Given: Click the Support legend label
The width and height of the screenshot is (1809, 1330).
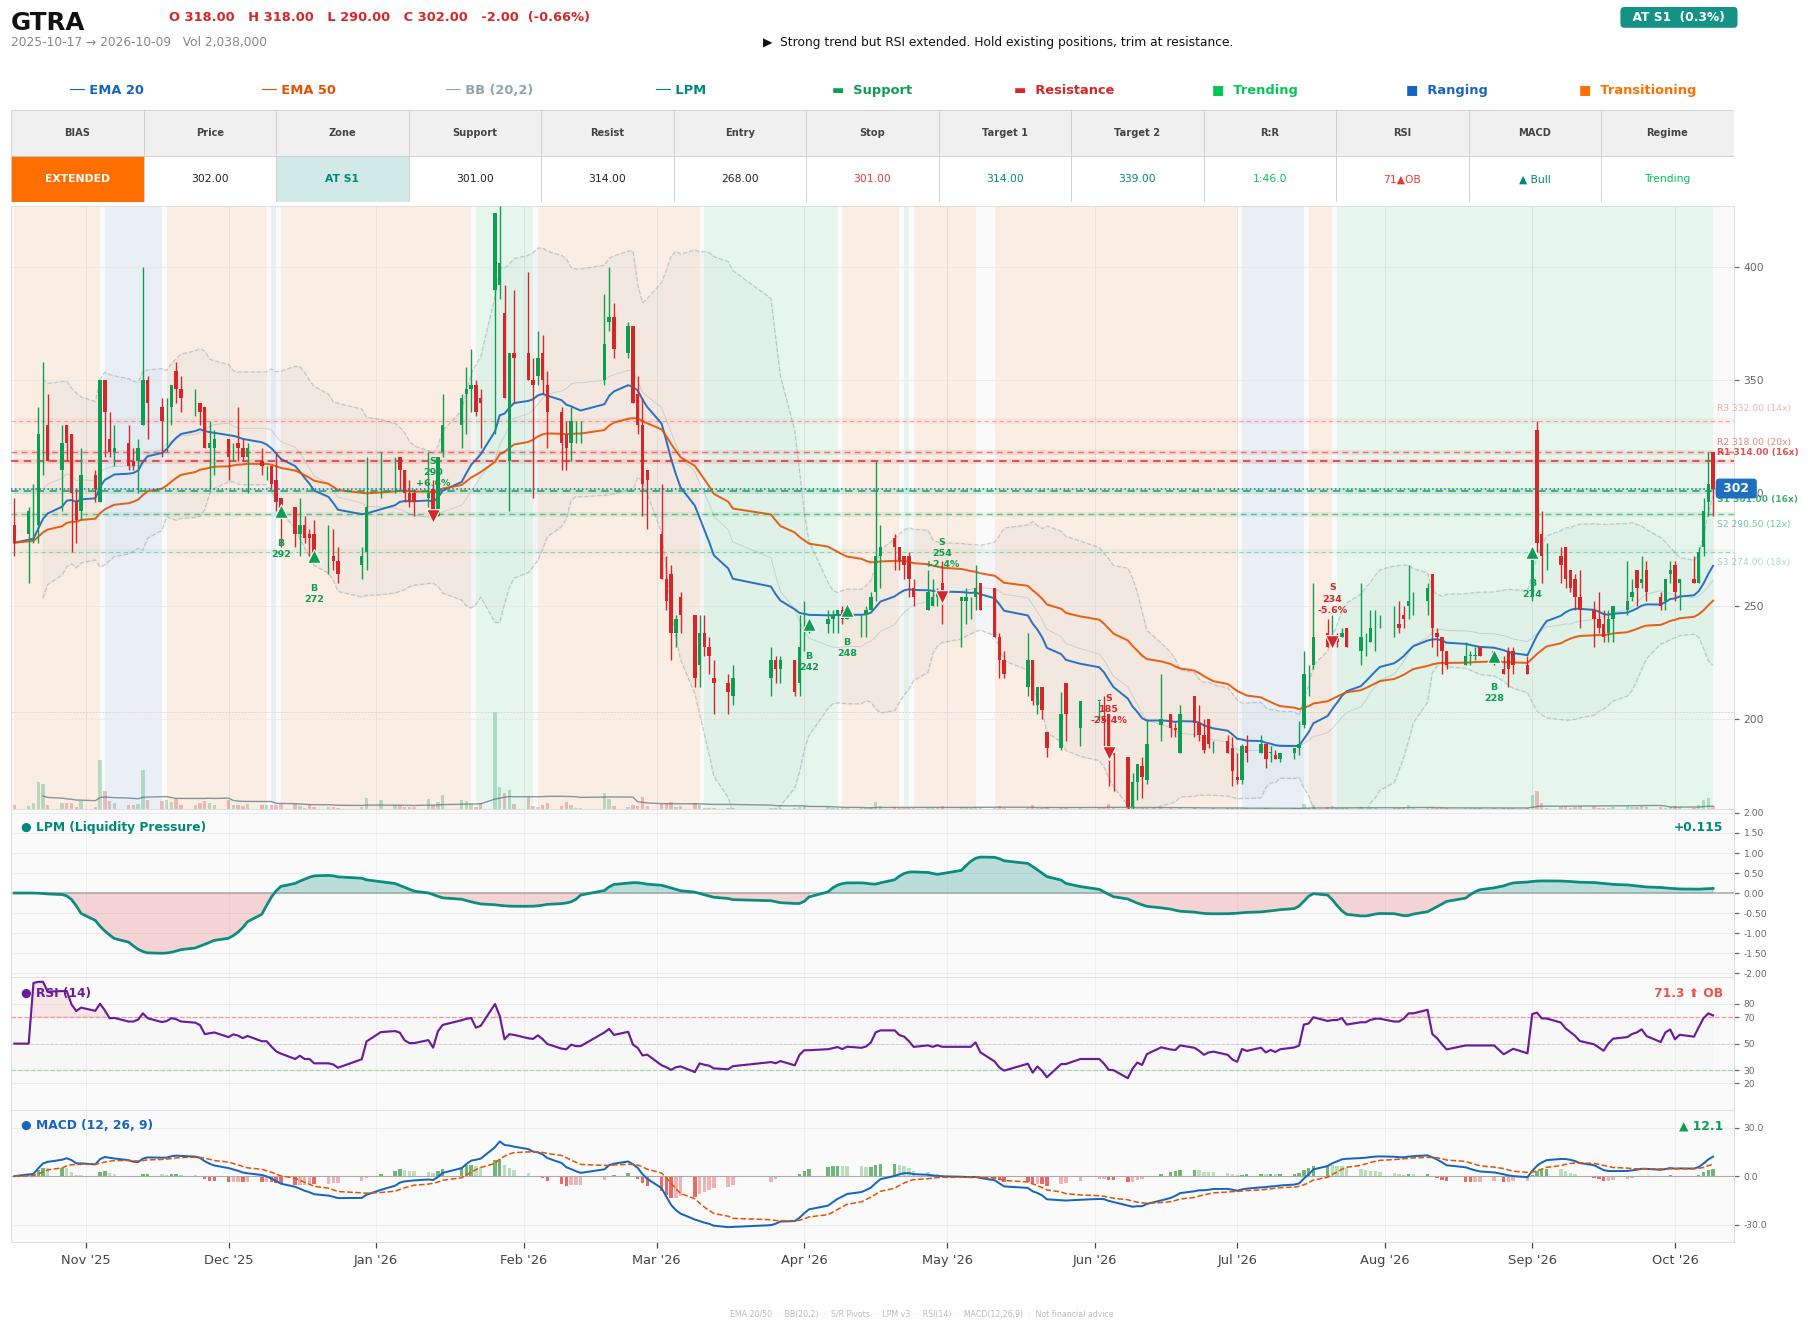Looking at the screenshot, I should click(882, 90).
